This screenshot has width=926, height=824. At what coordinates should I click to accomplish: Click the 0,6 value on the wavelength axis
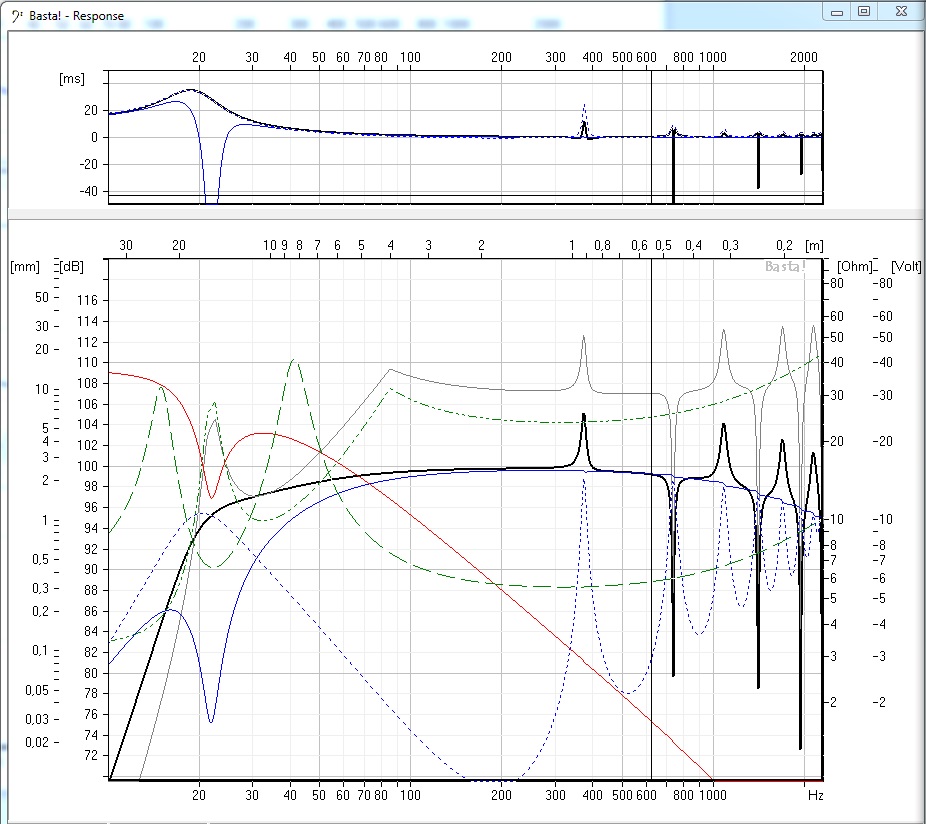639,246
